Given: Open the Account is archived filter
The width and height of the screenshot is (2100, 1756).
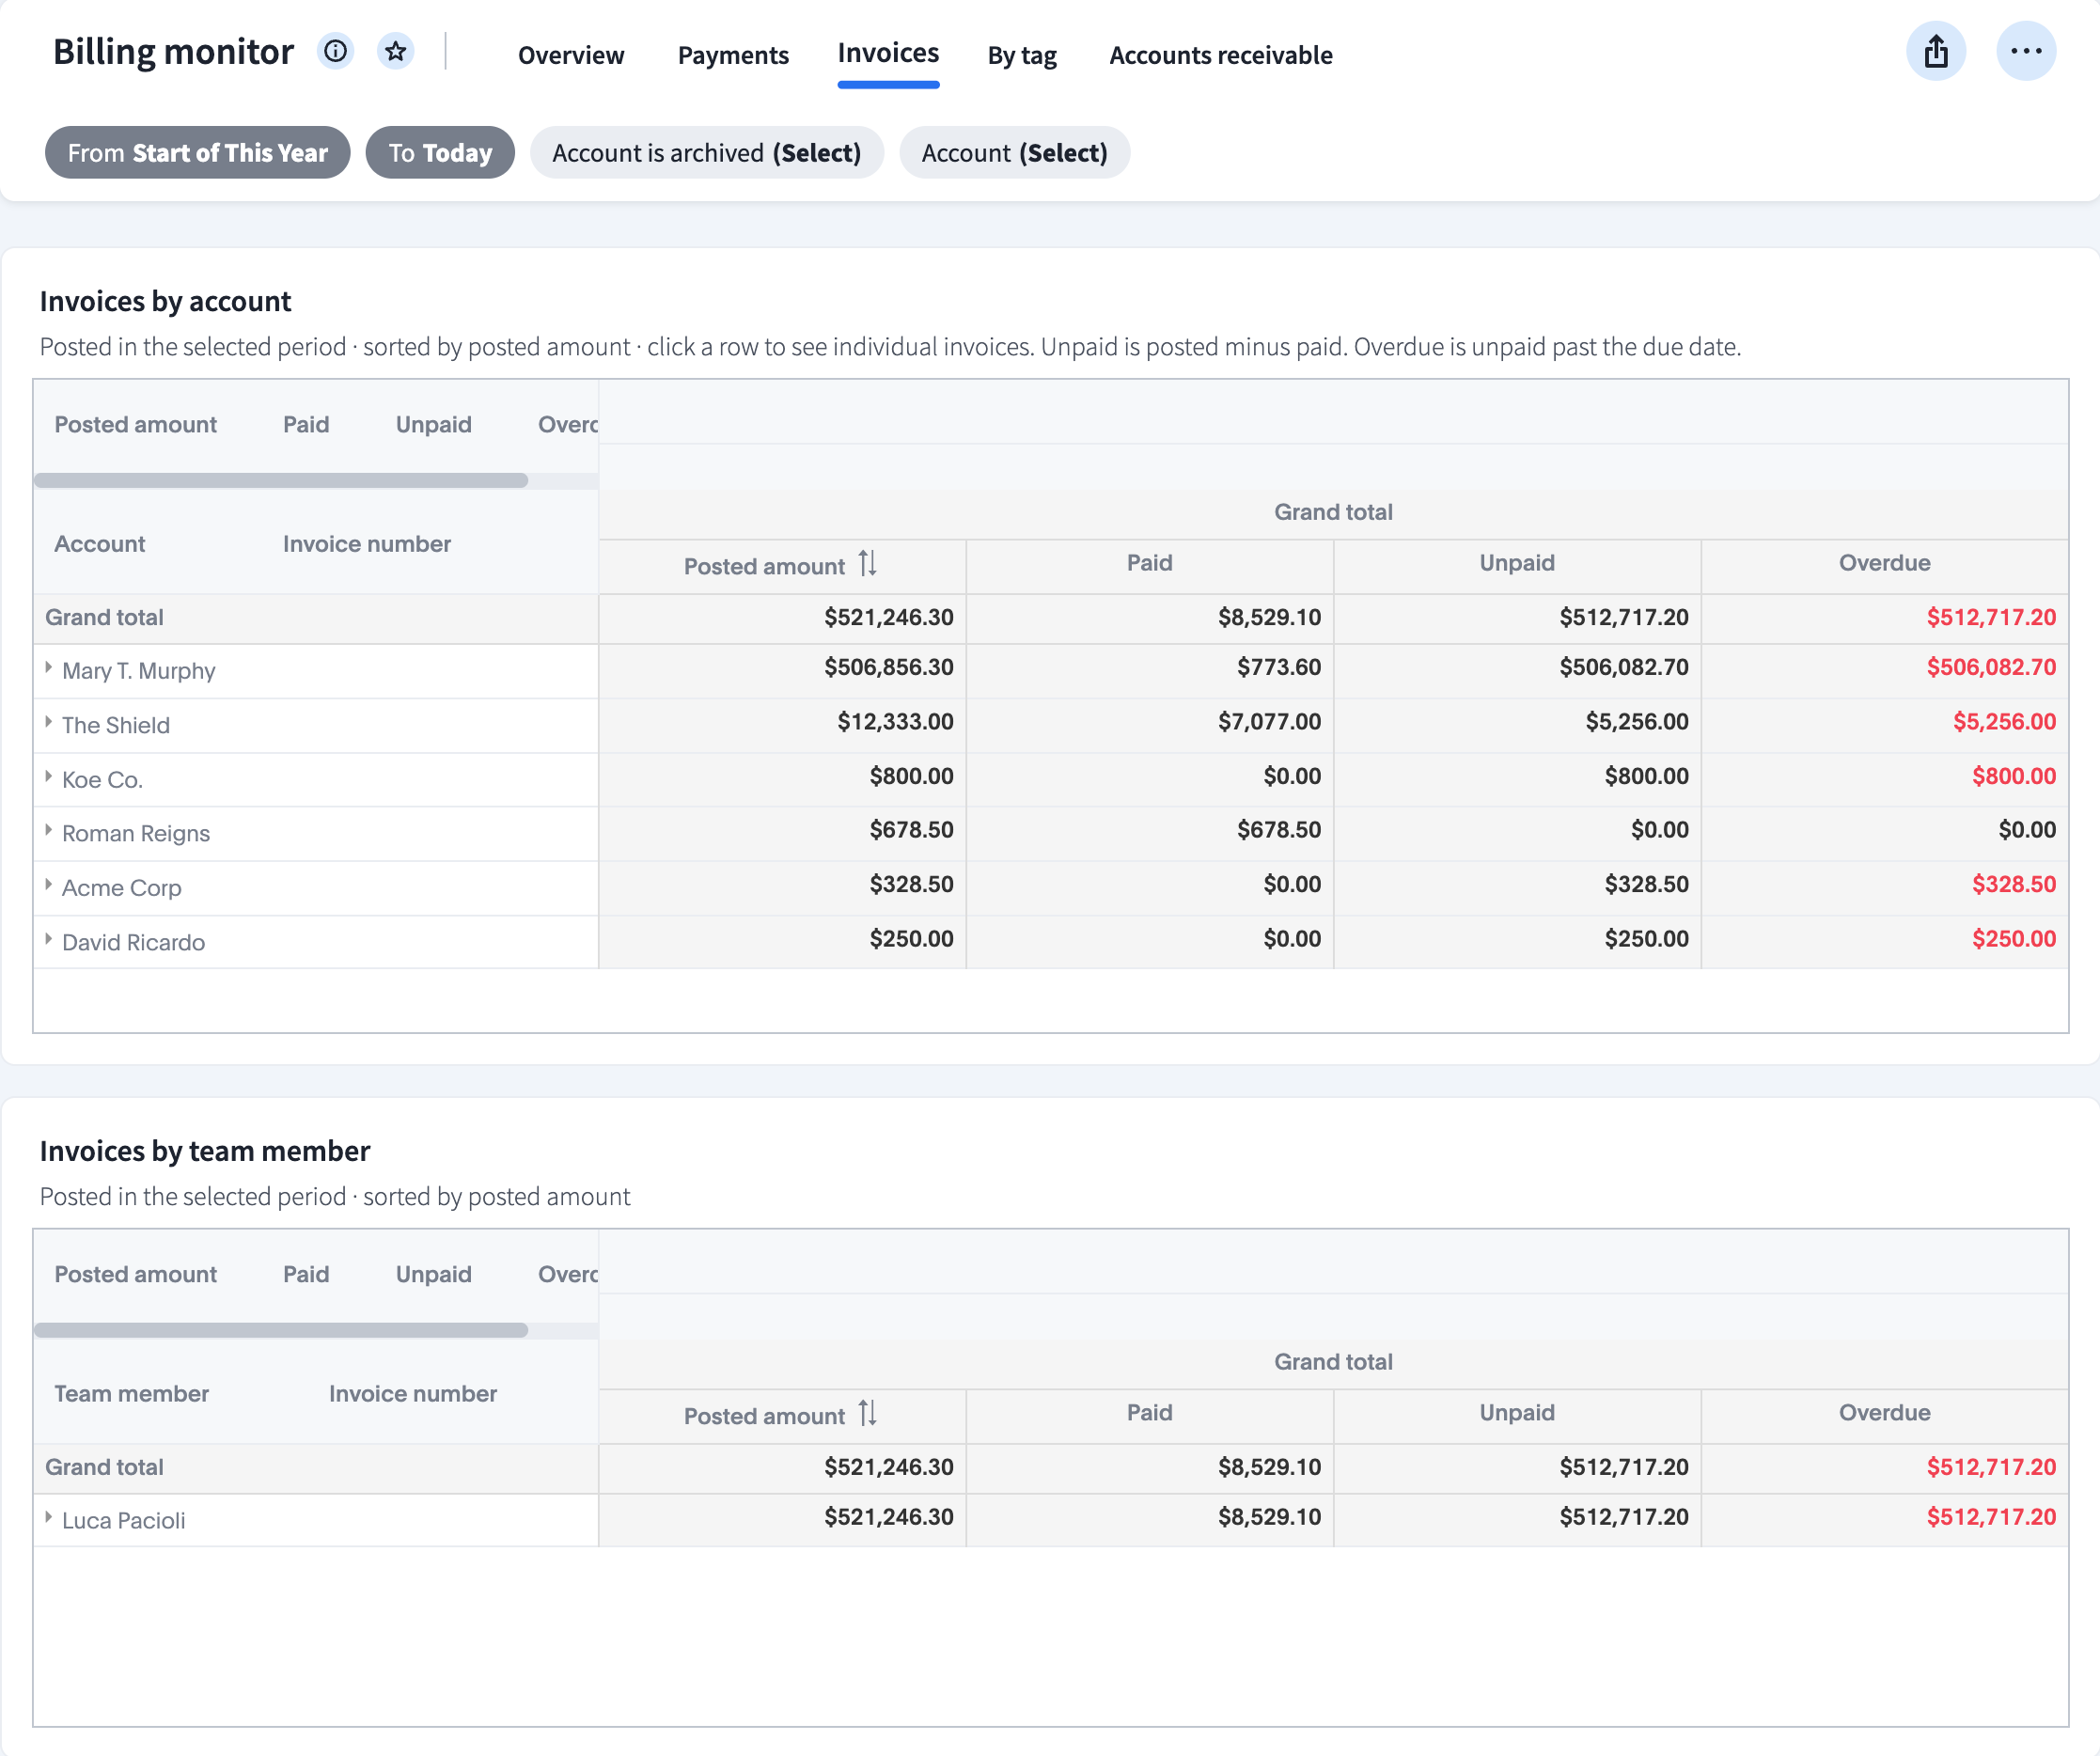Looking at the screenshot, I should (x=707, y=153).
